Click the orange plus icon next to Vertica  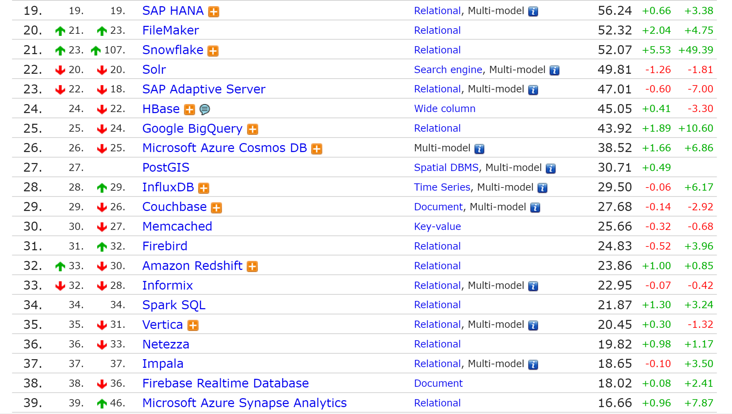click(193, 325)
